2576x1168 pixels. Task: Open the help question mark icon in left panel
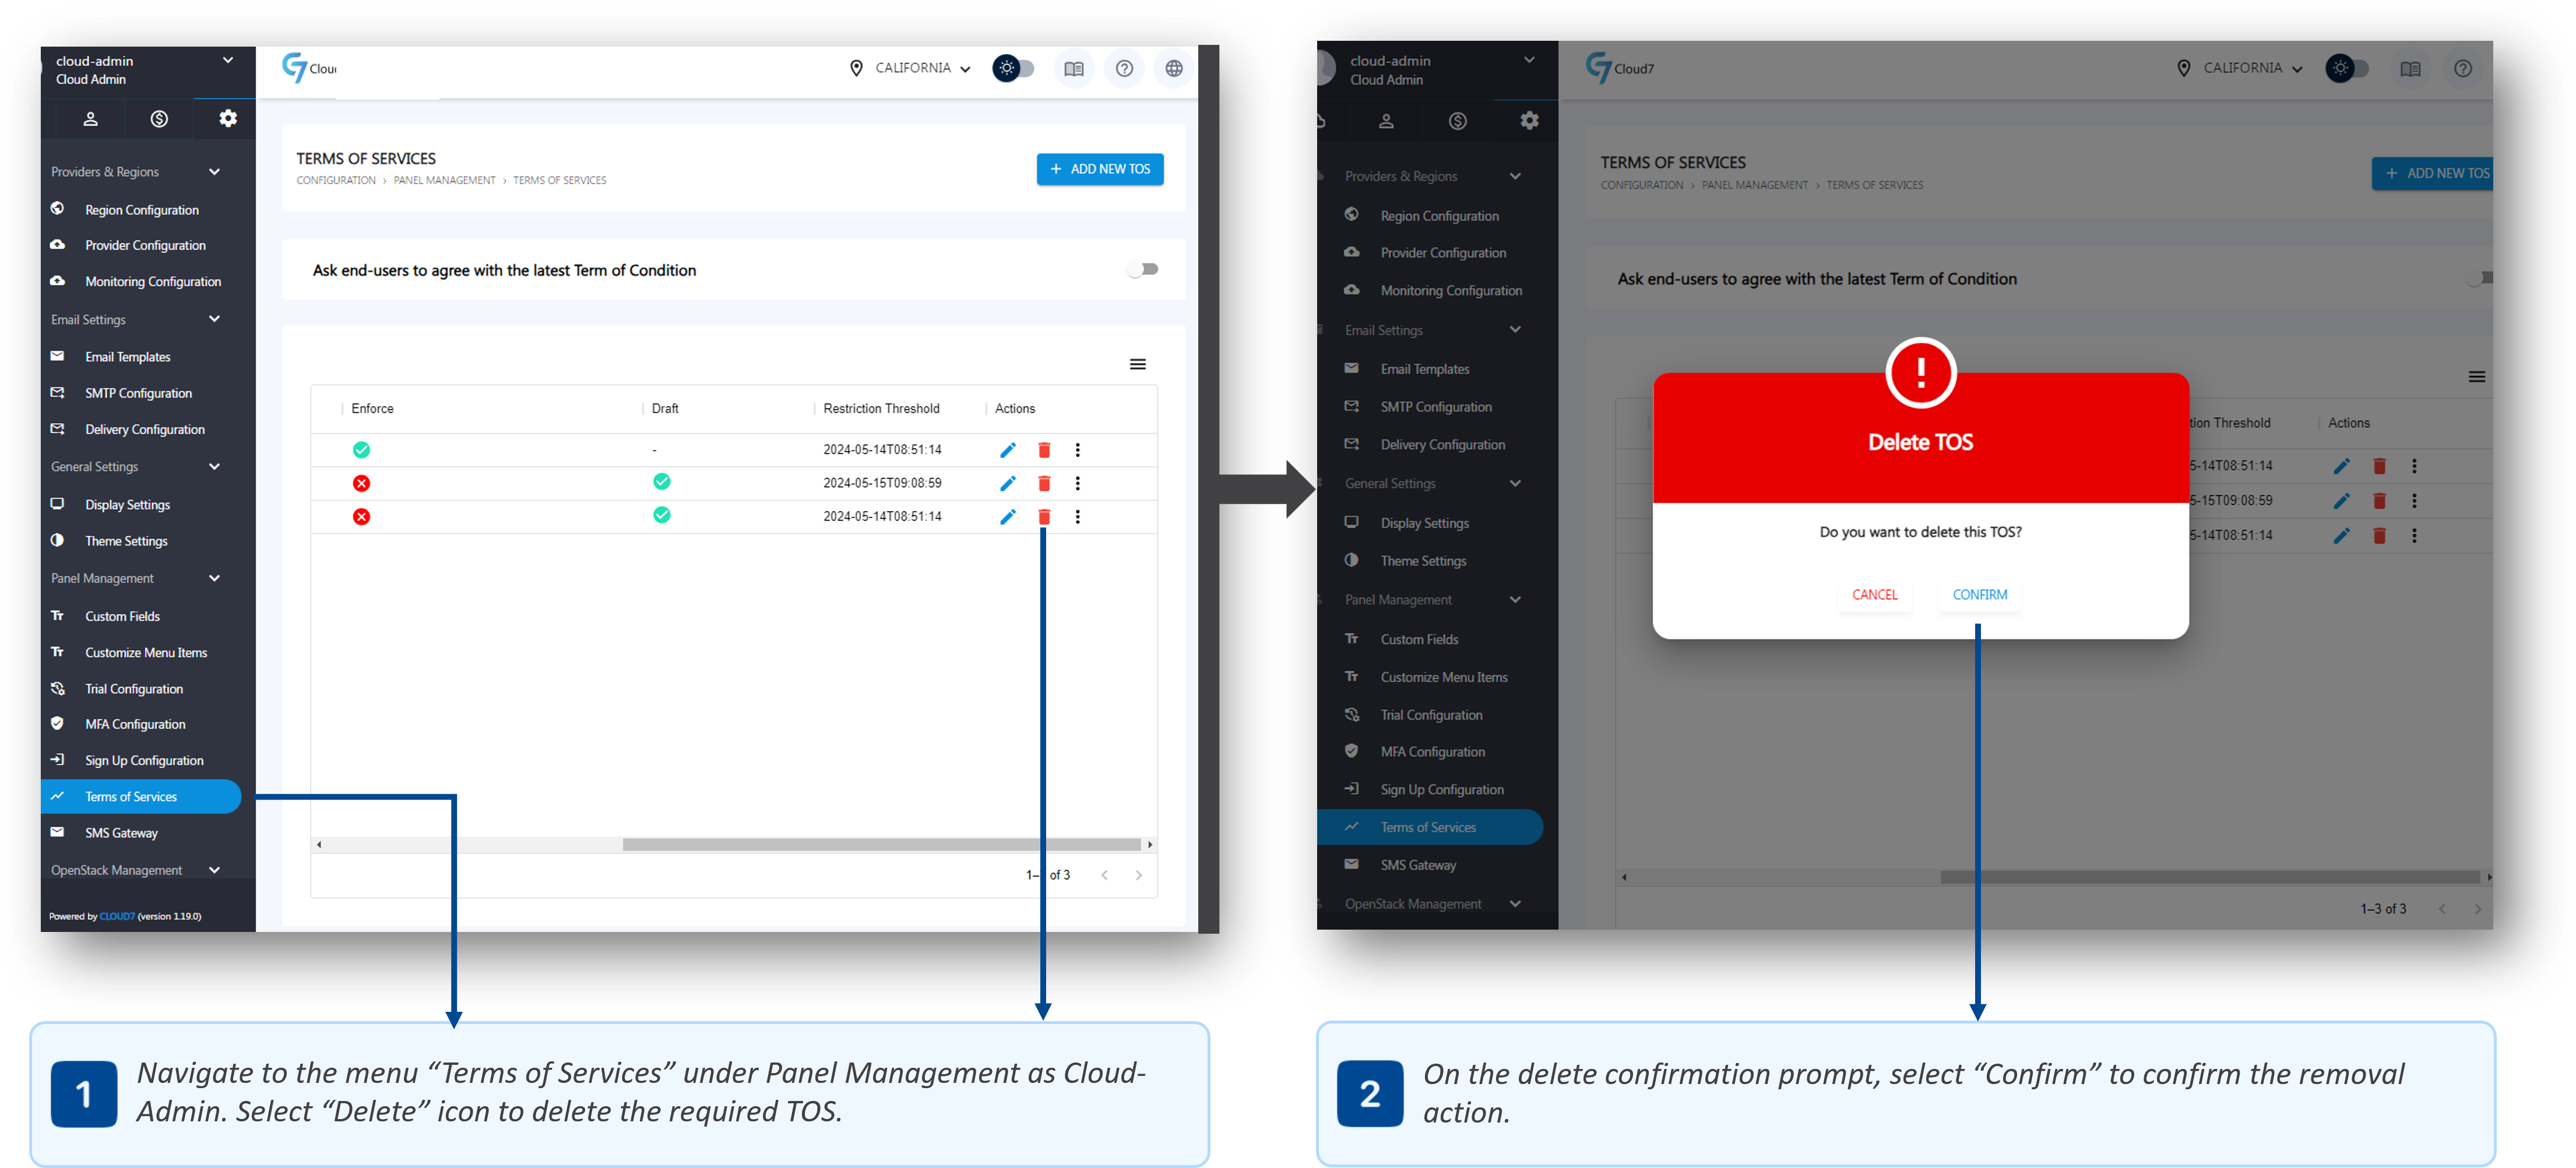pos(1124,69)
